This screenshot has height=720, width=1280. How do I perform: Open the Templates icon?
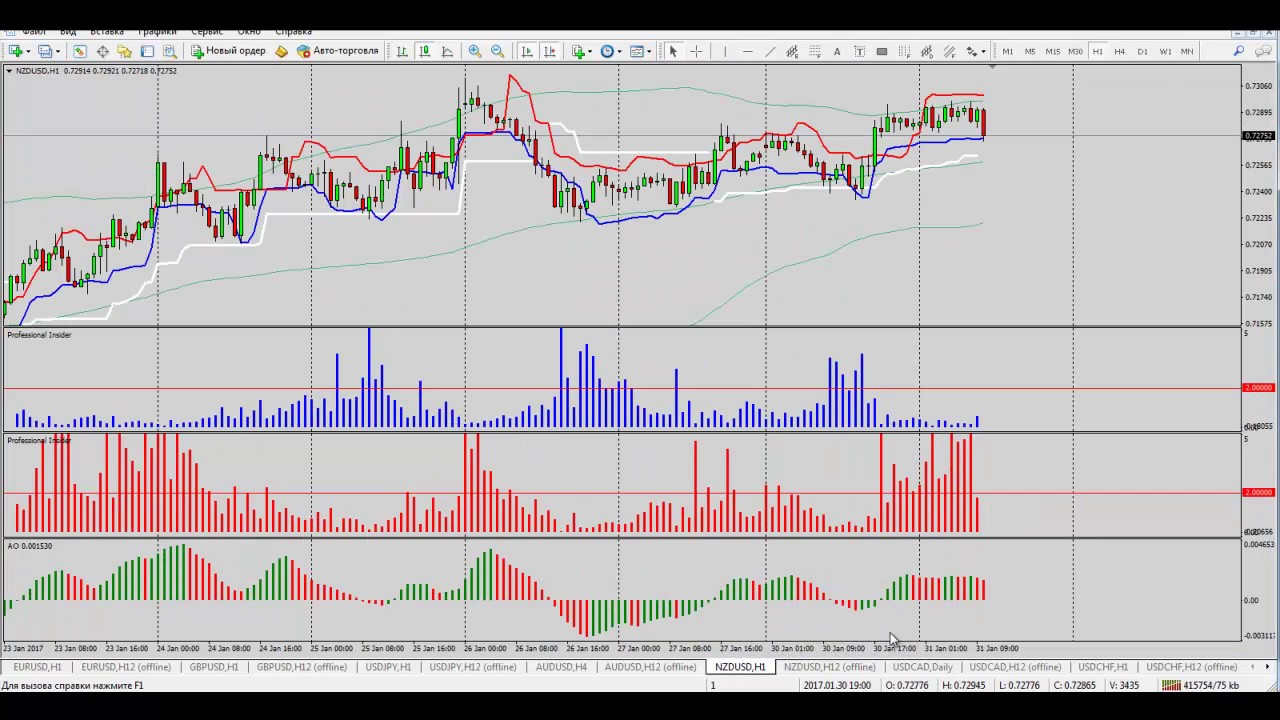636,51
